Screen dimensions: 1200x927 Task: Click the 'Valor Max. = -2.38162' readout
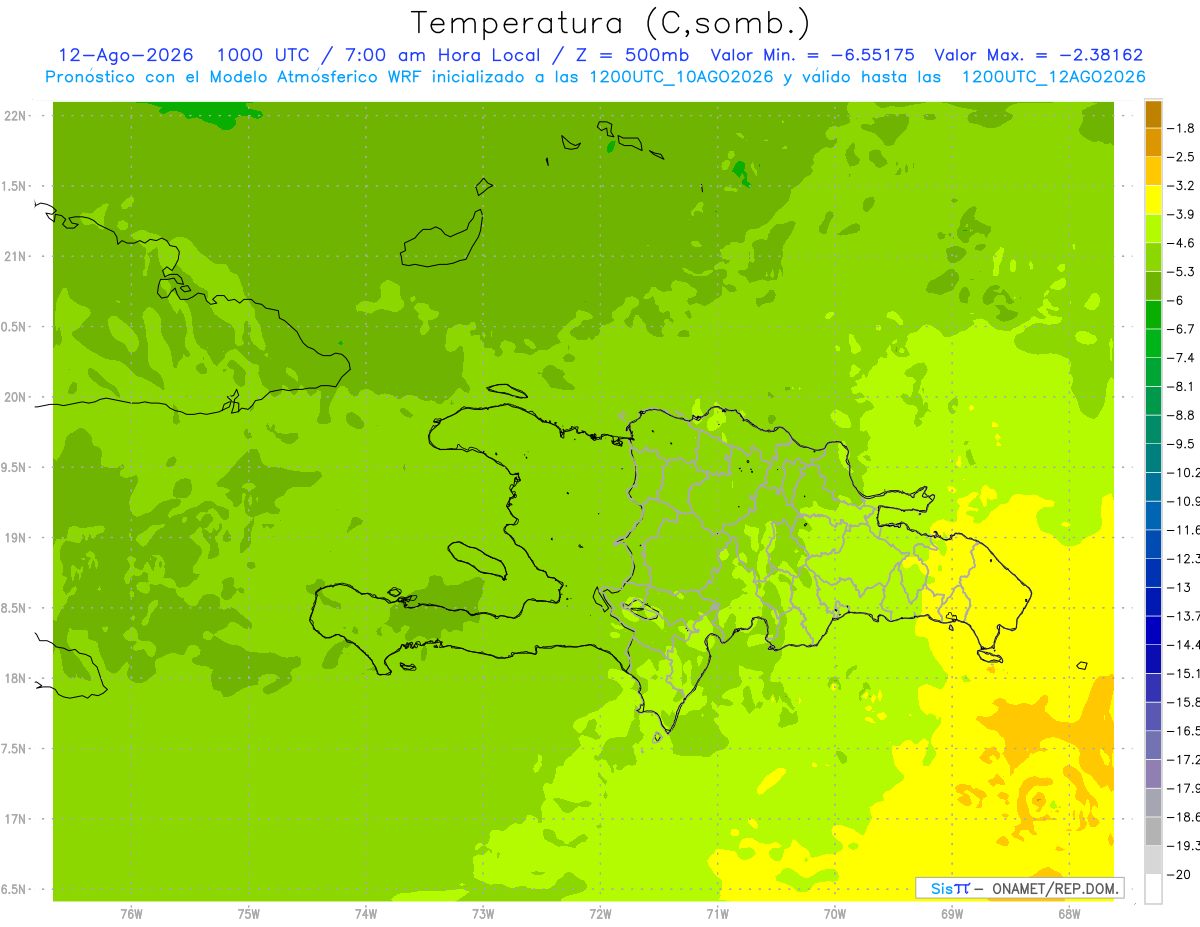pos(1038,55)
